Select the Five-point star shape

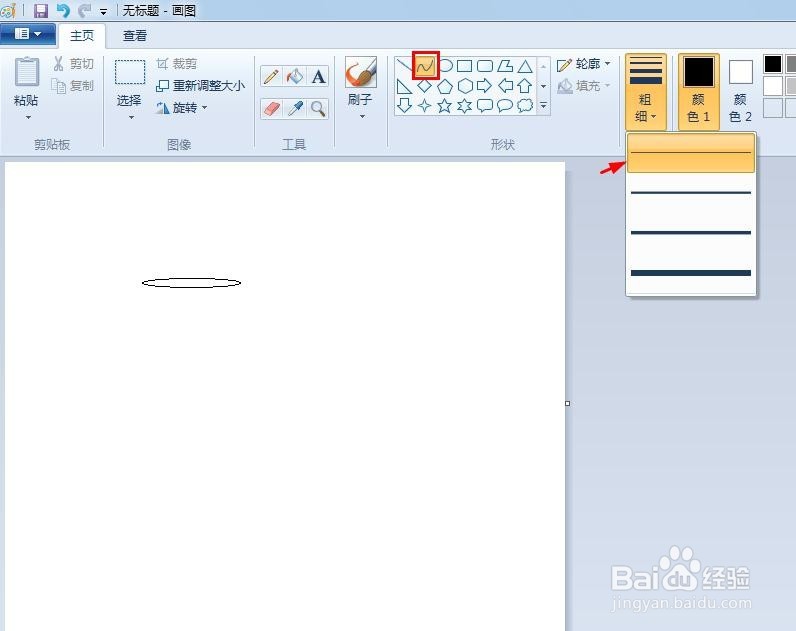point(445,105)
